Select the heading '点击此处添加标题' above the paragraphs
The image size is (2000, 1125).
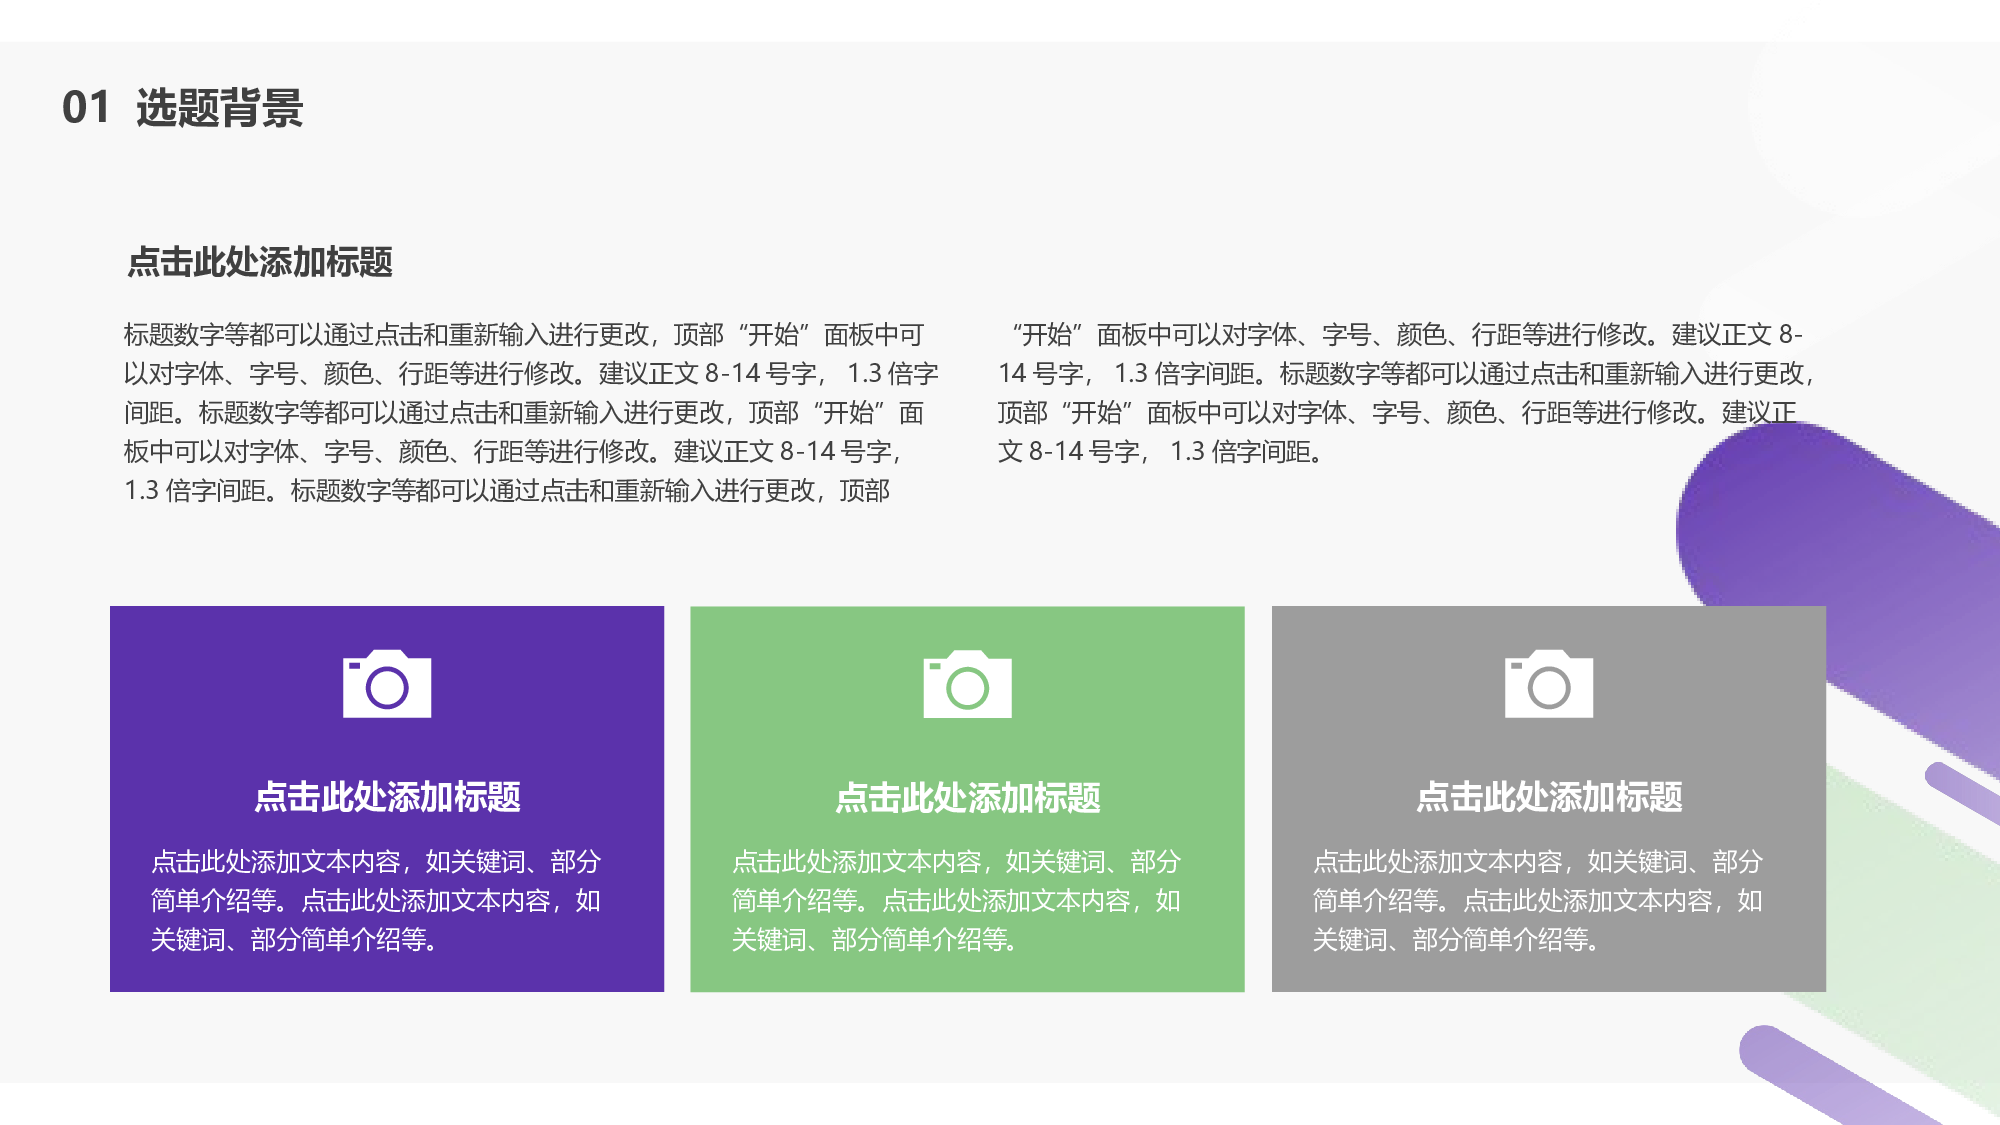pos(260,262)
